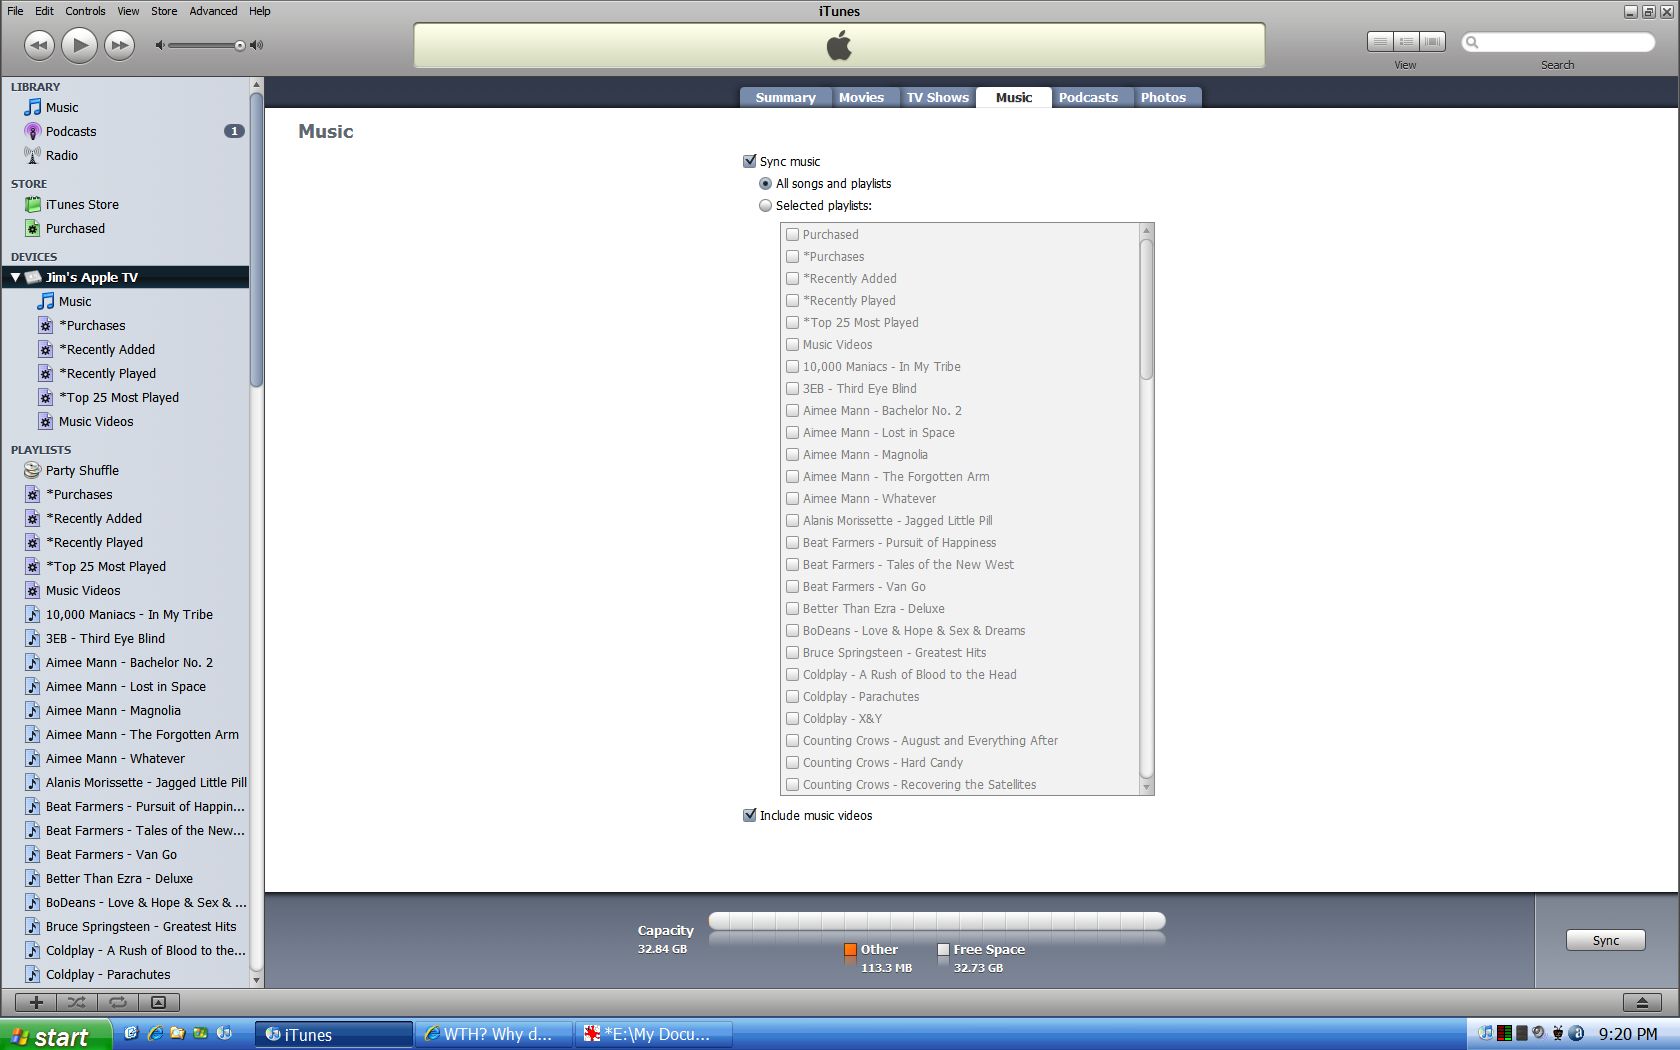Switch to the E:\My Docu... taskbar window
Viewport: 1680px width, 1050px height.
654,1034
